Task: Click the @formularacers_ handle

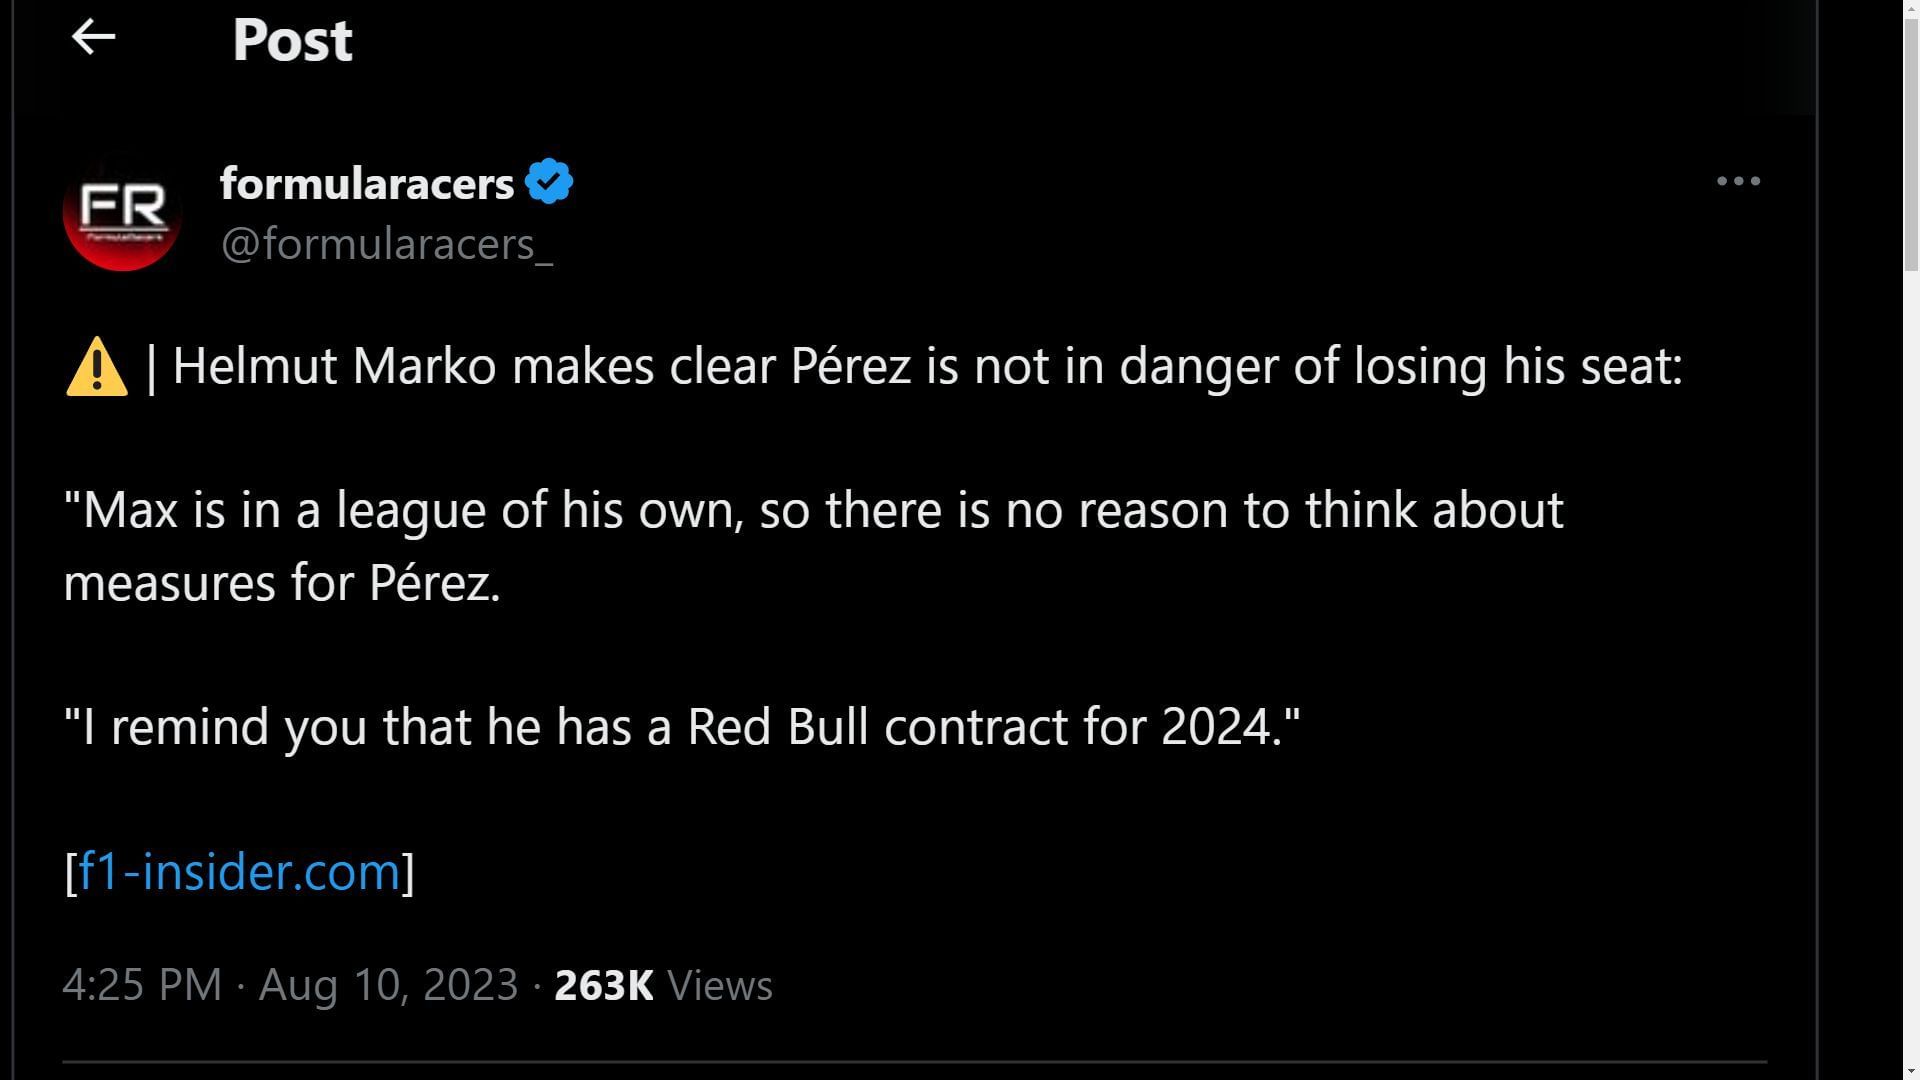Action: pos(386,244)
